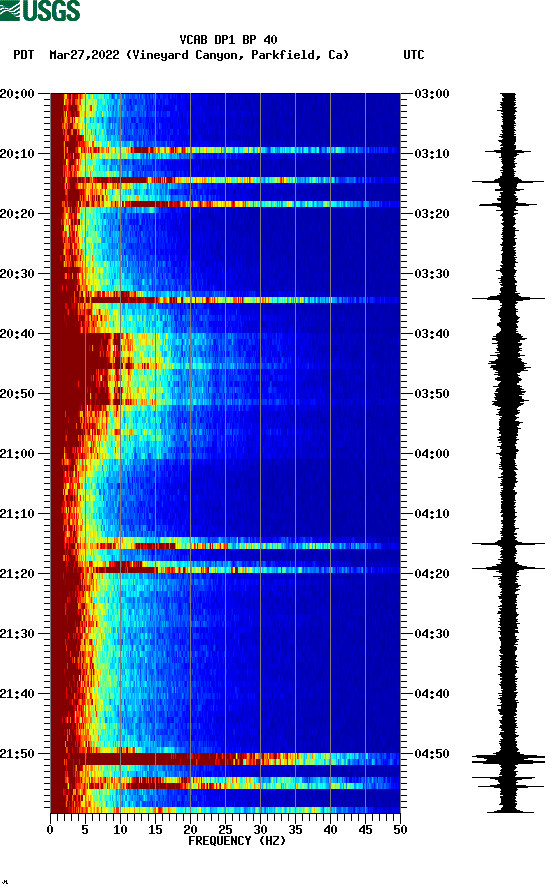Click the '03:10' UTC time label
The image size is (552, 893).
click(432, 154)
